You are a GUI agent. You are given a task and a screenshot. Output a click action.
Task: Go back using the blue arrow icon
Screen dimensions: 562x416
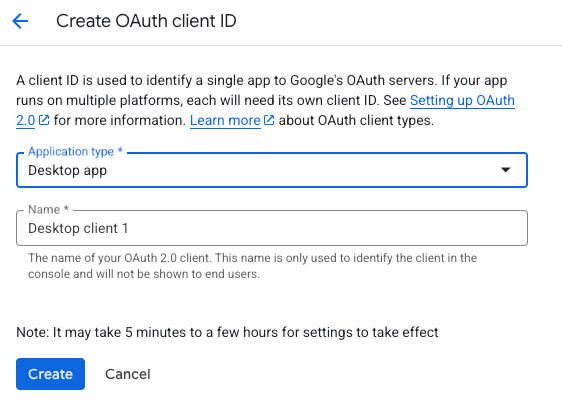20,21
